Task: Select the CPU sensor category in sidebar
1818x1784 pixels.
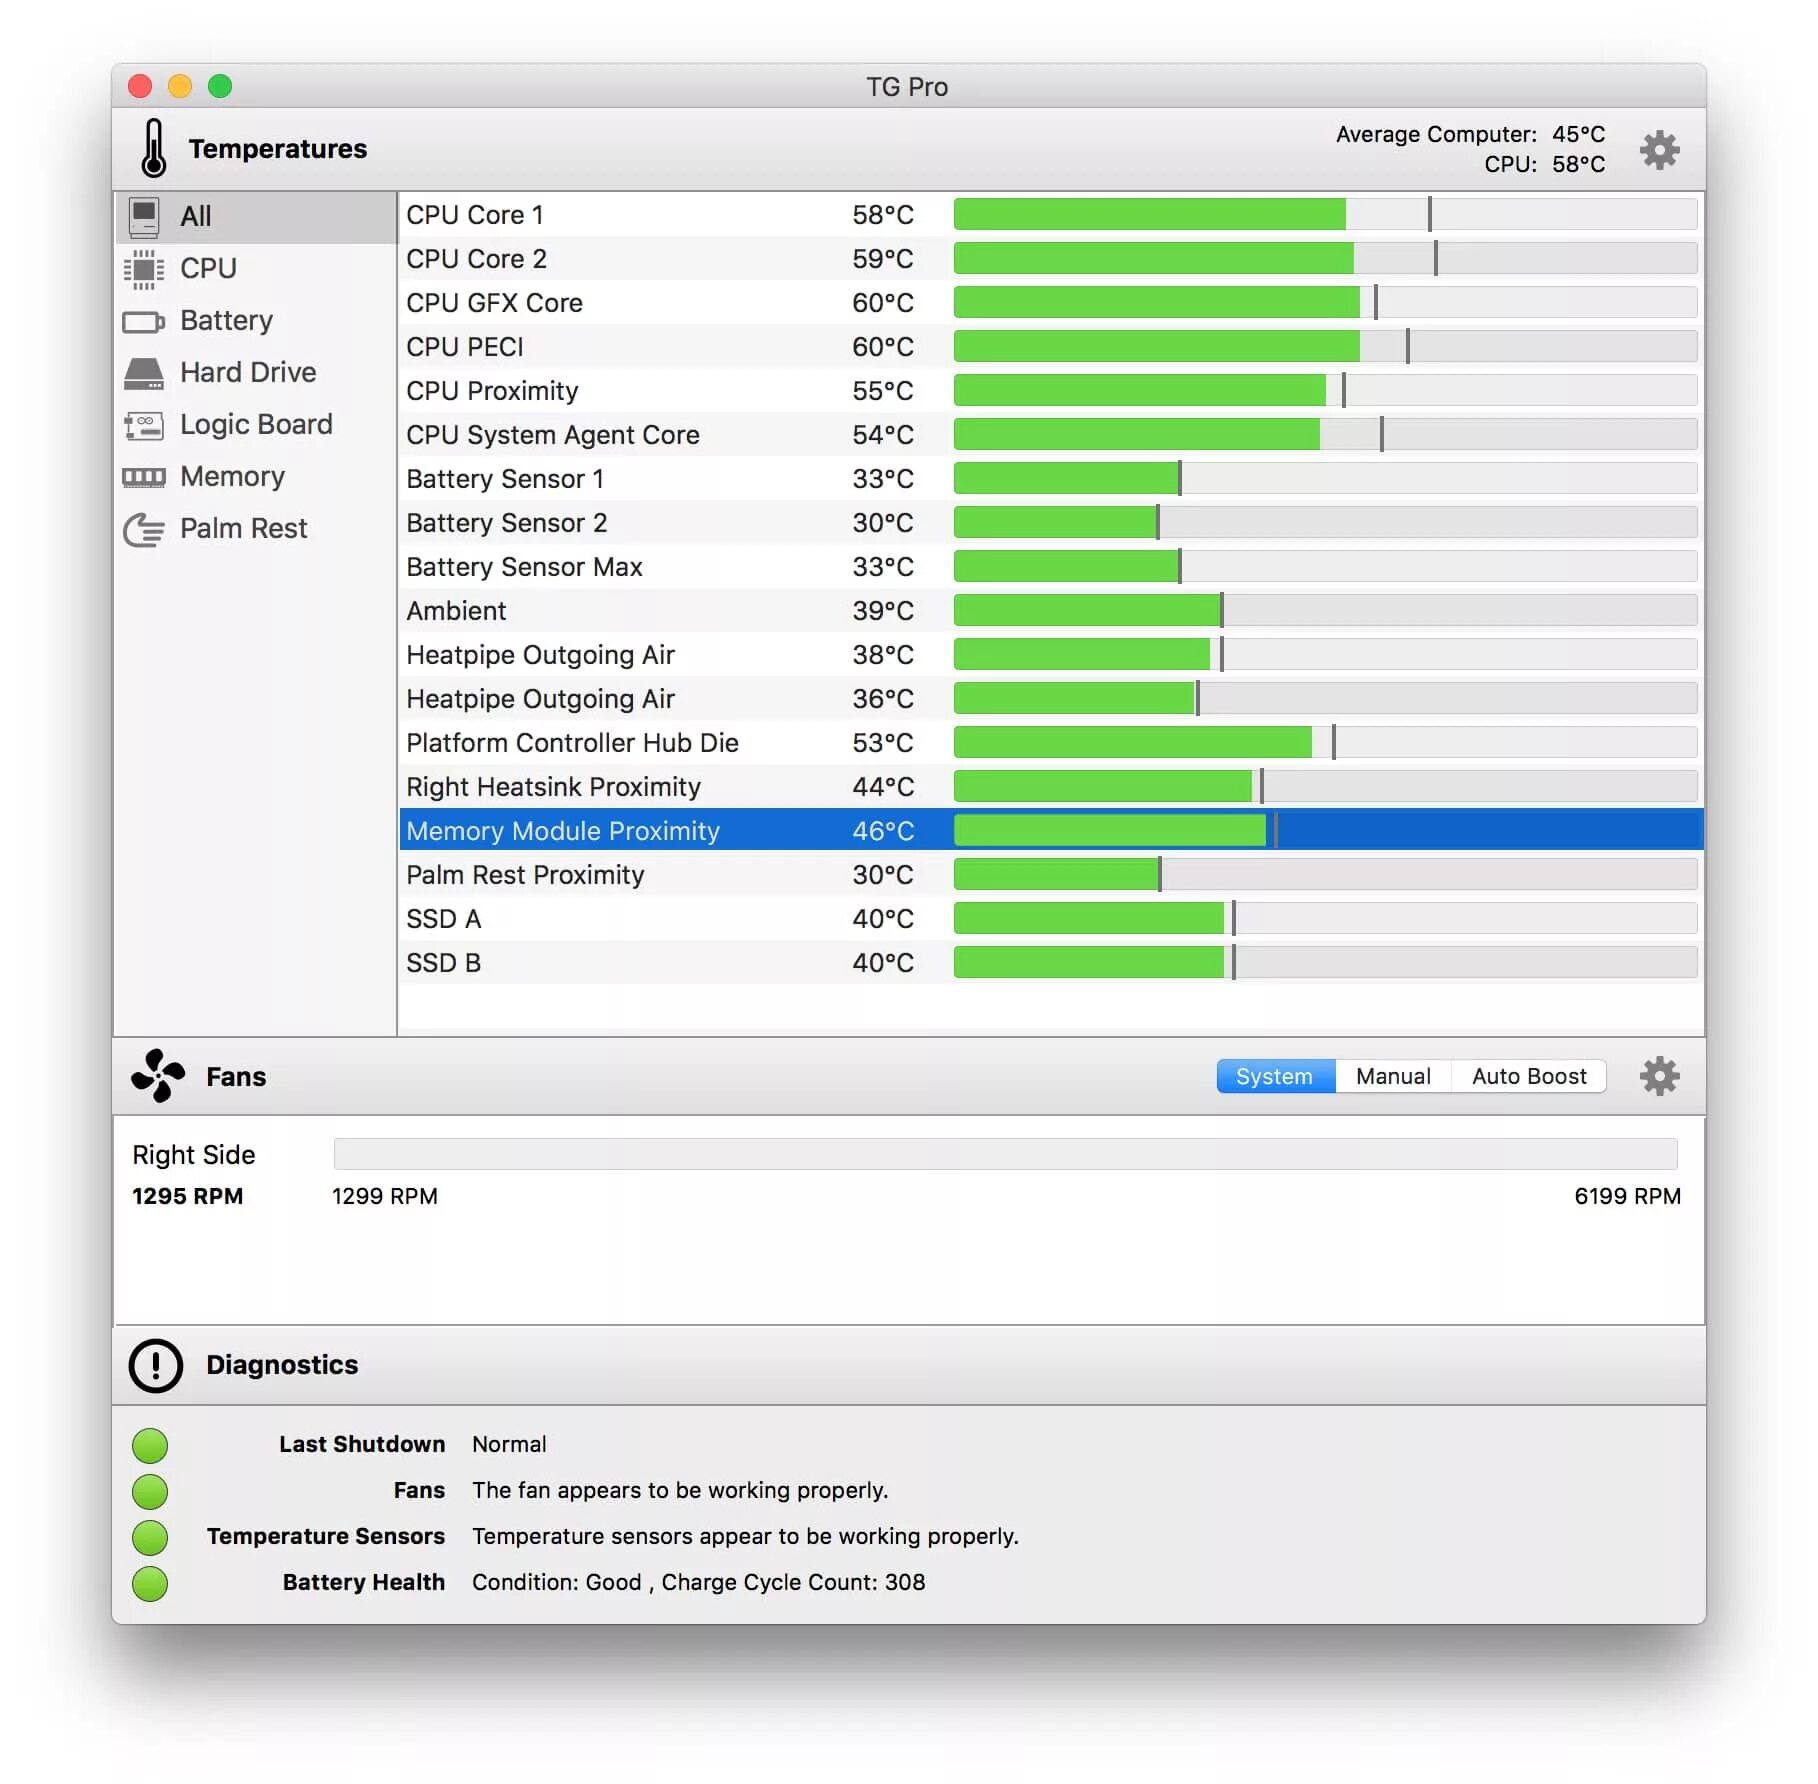Action: [208, 268]
